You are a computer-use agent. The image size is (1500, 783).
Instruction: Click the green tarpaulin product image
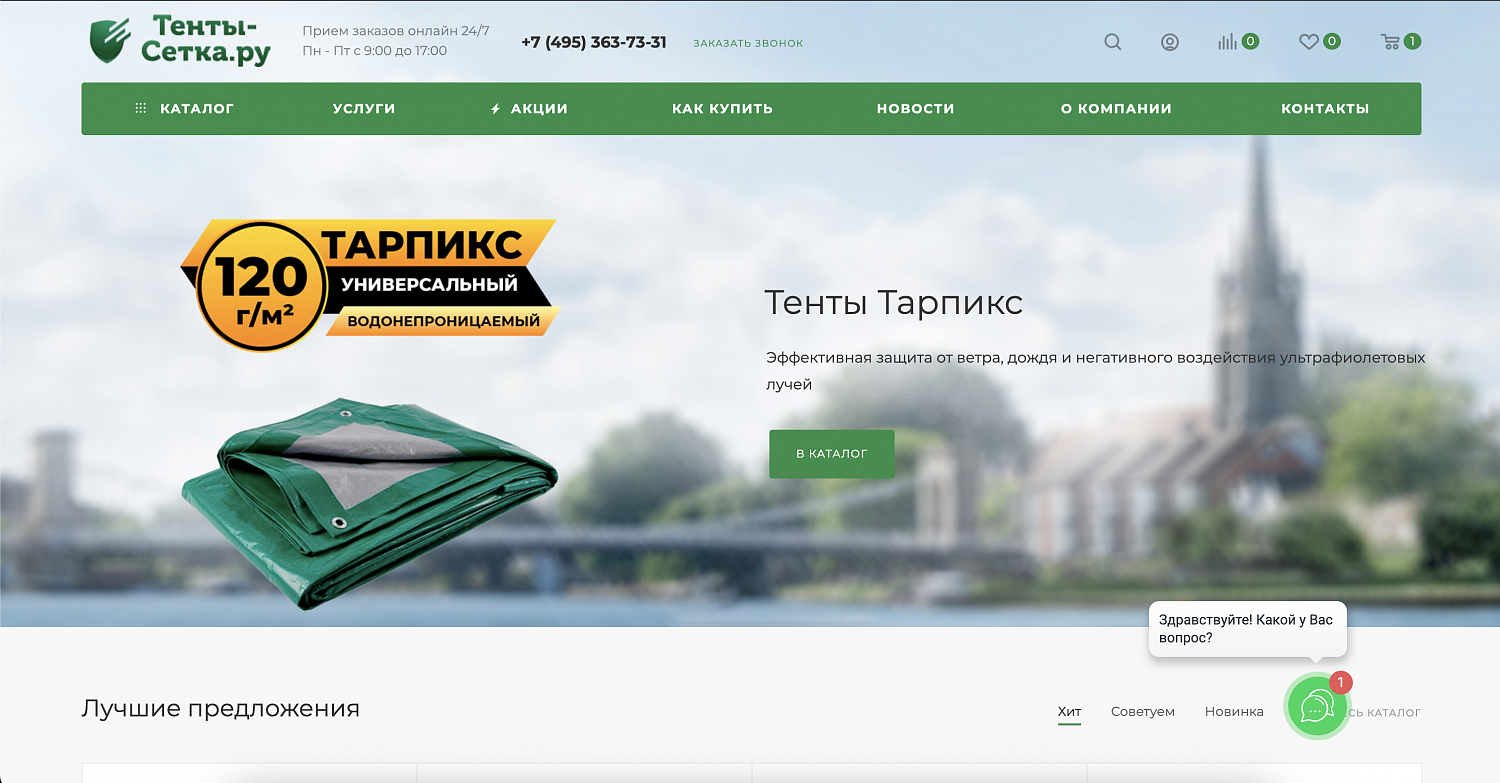tap(368, 503)
